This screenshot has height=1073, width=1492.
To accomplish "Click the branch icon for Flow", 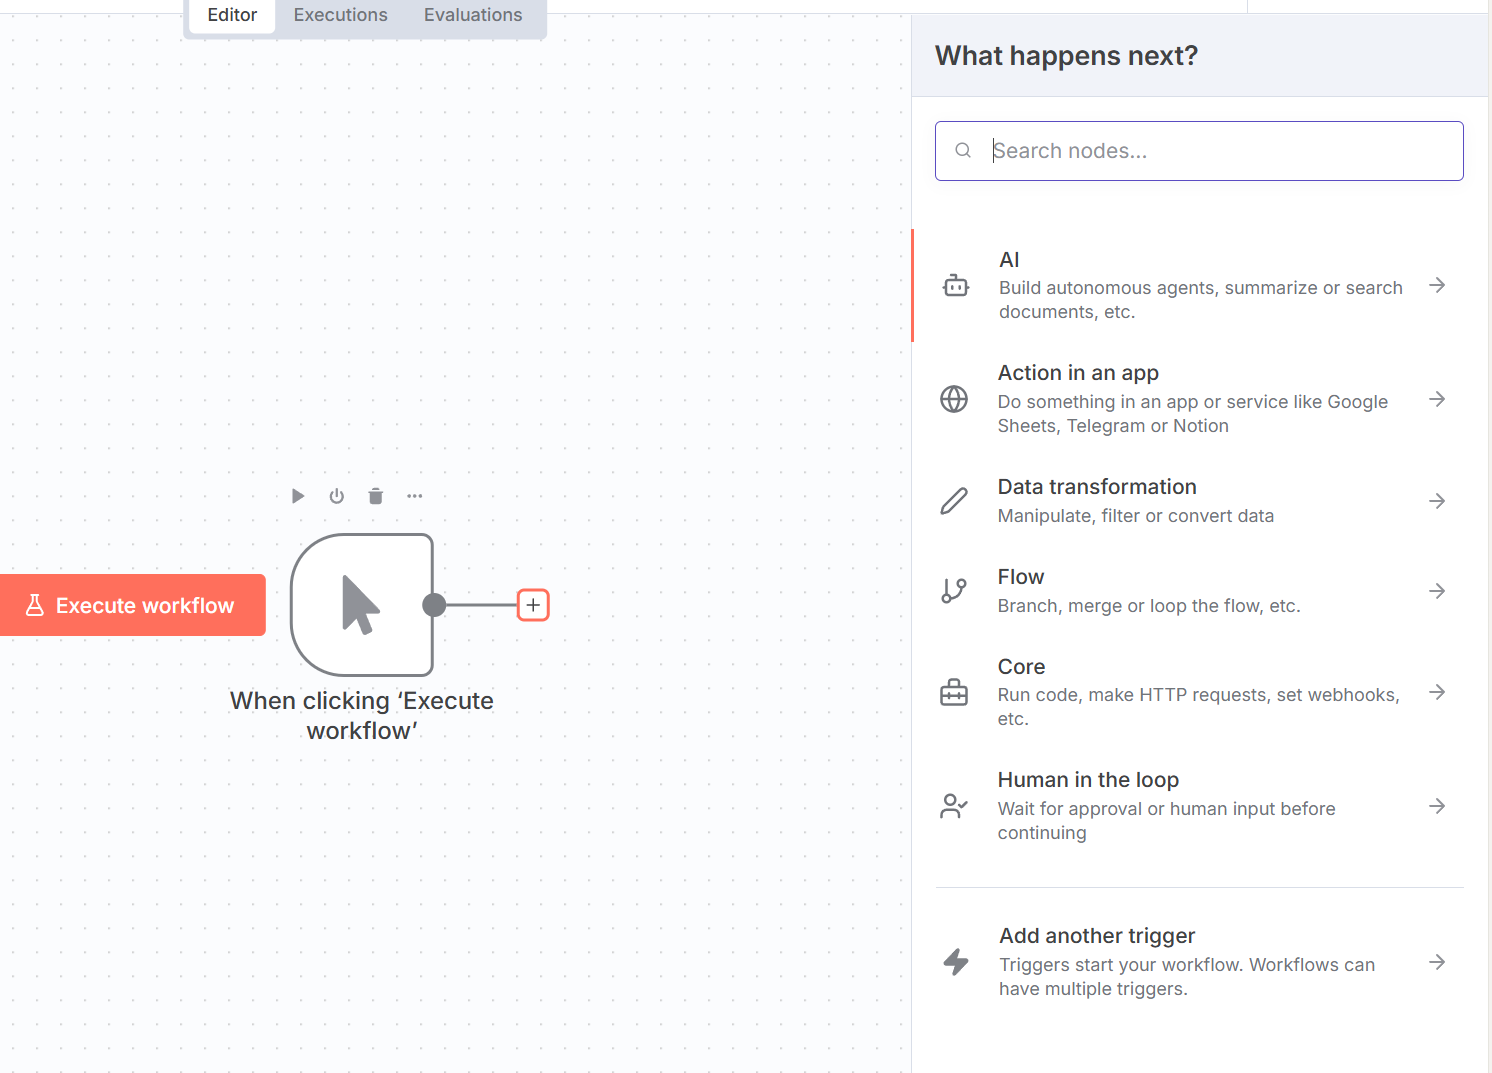I will [954, 591].
